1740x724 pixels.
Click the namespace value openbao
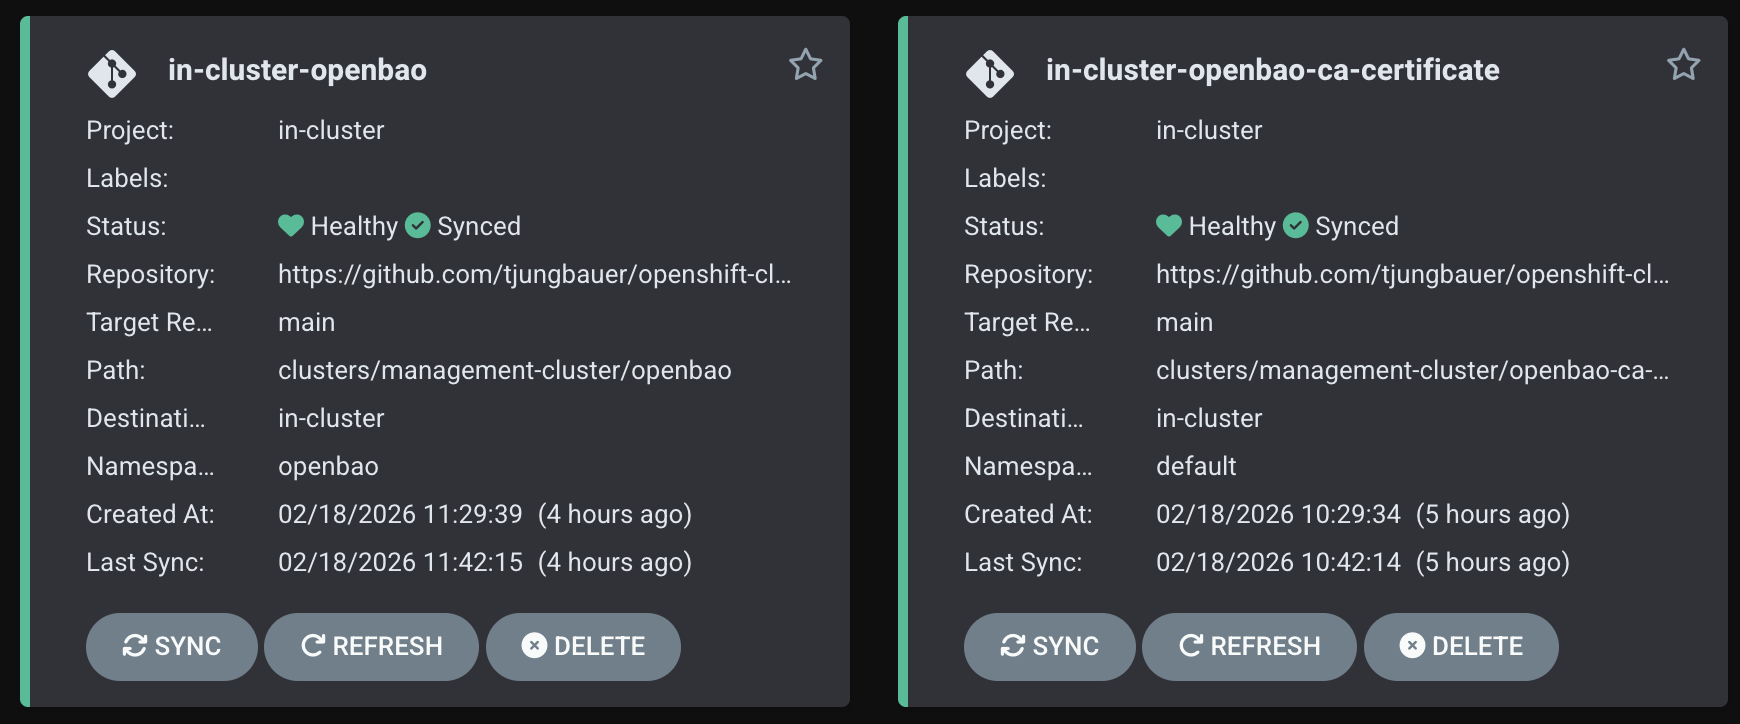tap(329, 467)
